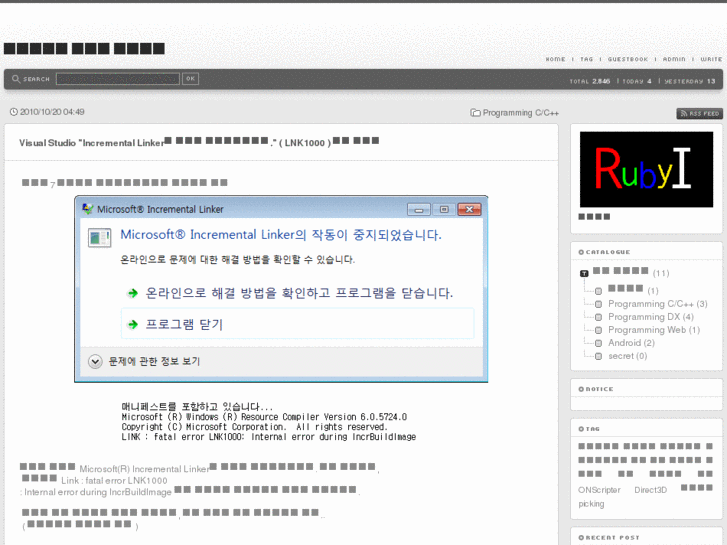Screen dimensions: 727x545
Task: Close the Incremental Linker dialog
Action: pos(469,210)
